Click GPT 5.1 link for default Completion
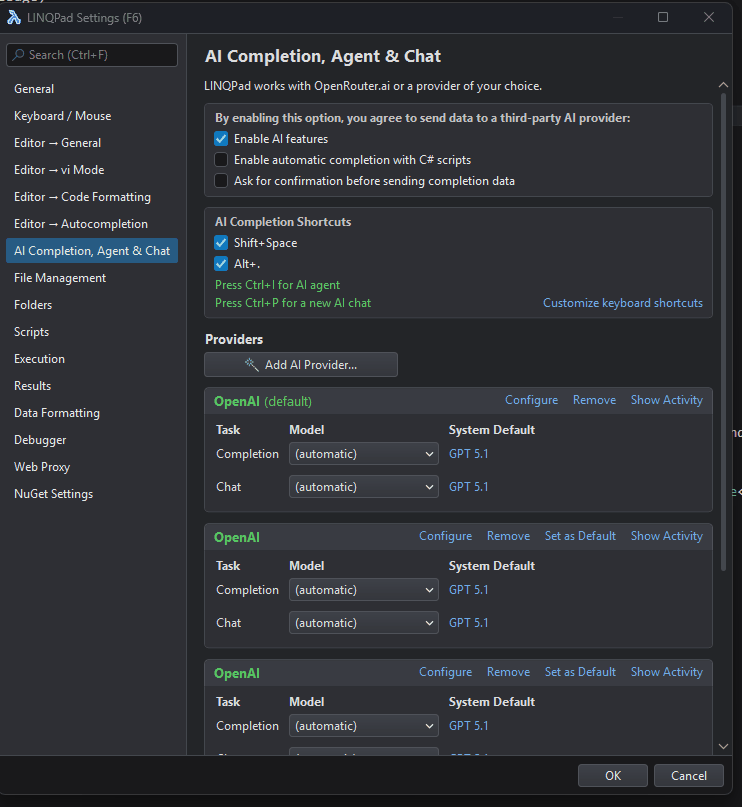Image resolution: width=742 pixels, height=807 pixels. [x=468, y=454]
